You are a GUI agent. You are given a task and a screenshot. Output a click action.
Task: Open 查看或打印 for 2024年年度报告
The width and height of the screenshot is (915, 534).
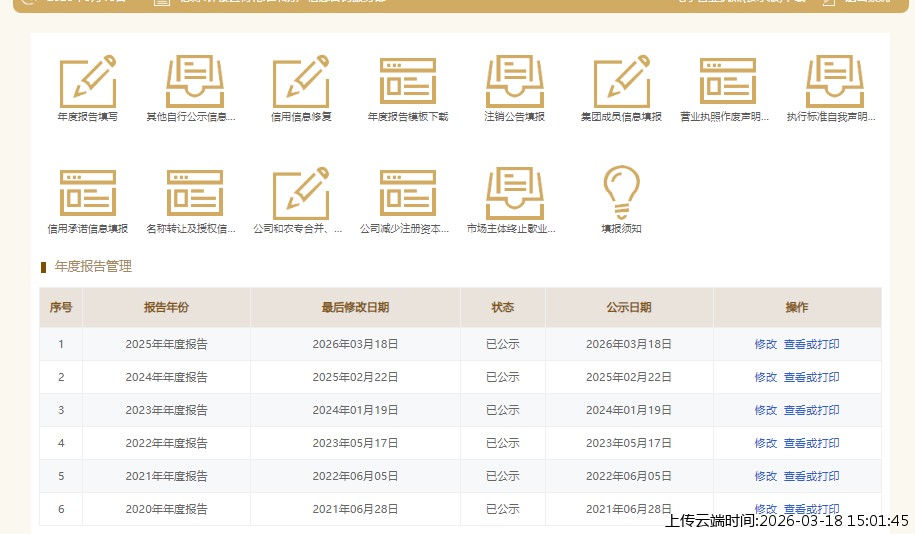pyautogui.click(x=811, y=377)
